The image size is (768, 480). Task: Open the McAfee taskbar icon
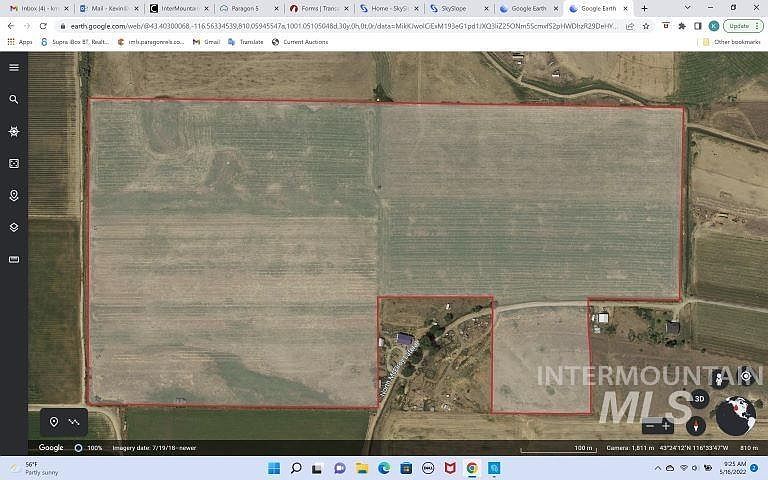point(450,468)
